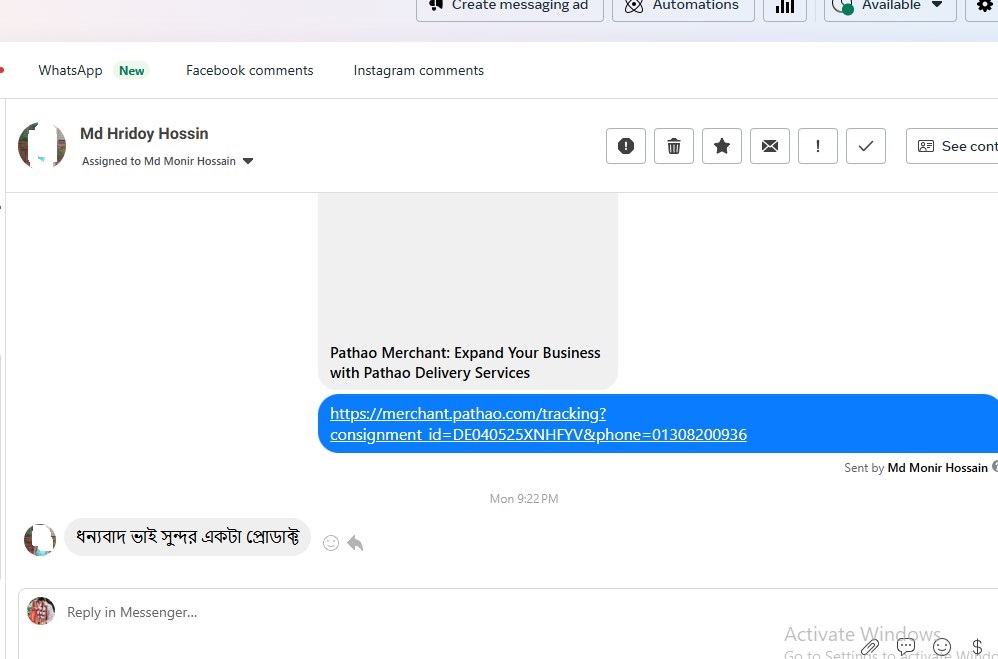Delete conversation using the trash icon
Viewport: 998px width, 659px height.
click(674, 146)
